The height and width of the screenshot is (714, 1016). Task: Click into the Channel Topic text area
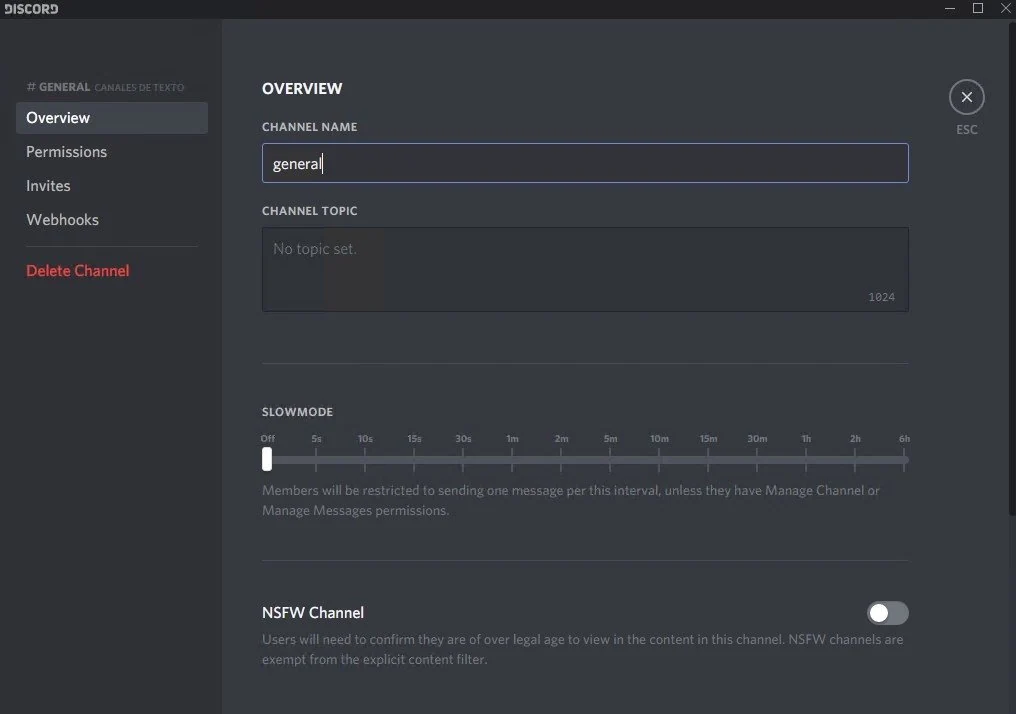584,269
